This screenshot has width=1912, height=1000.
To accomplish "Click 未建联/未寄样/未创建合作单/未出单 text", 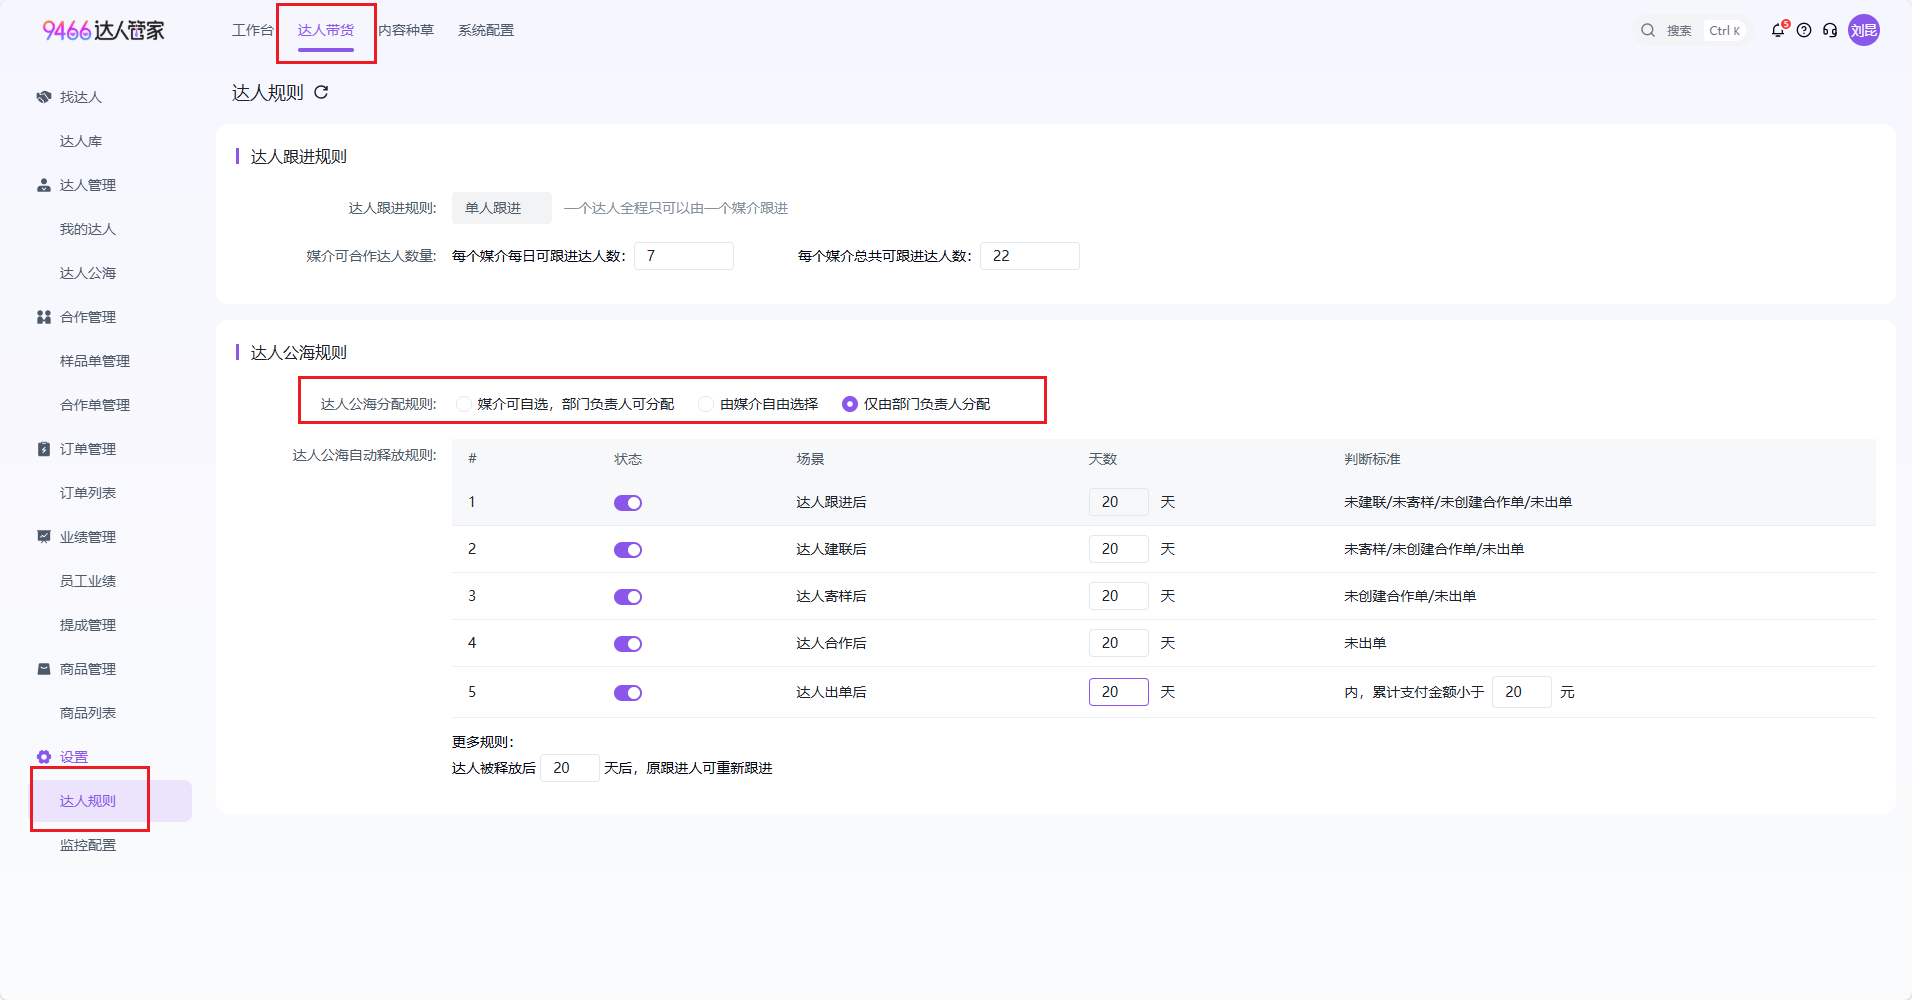I will point(1458,502).
